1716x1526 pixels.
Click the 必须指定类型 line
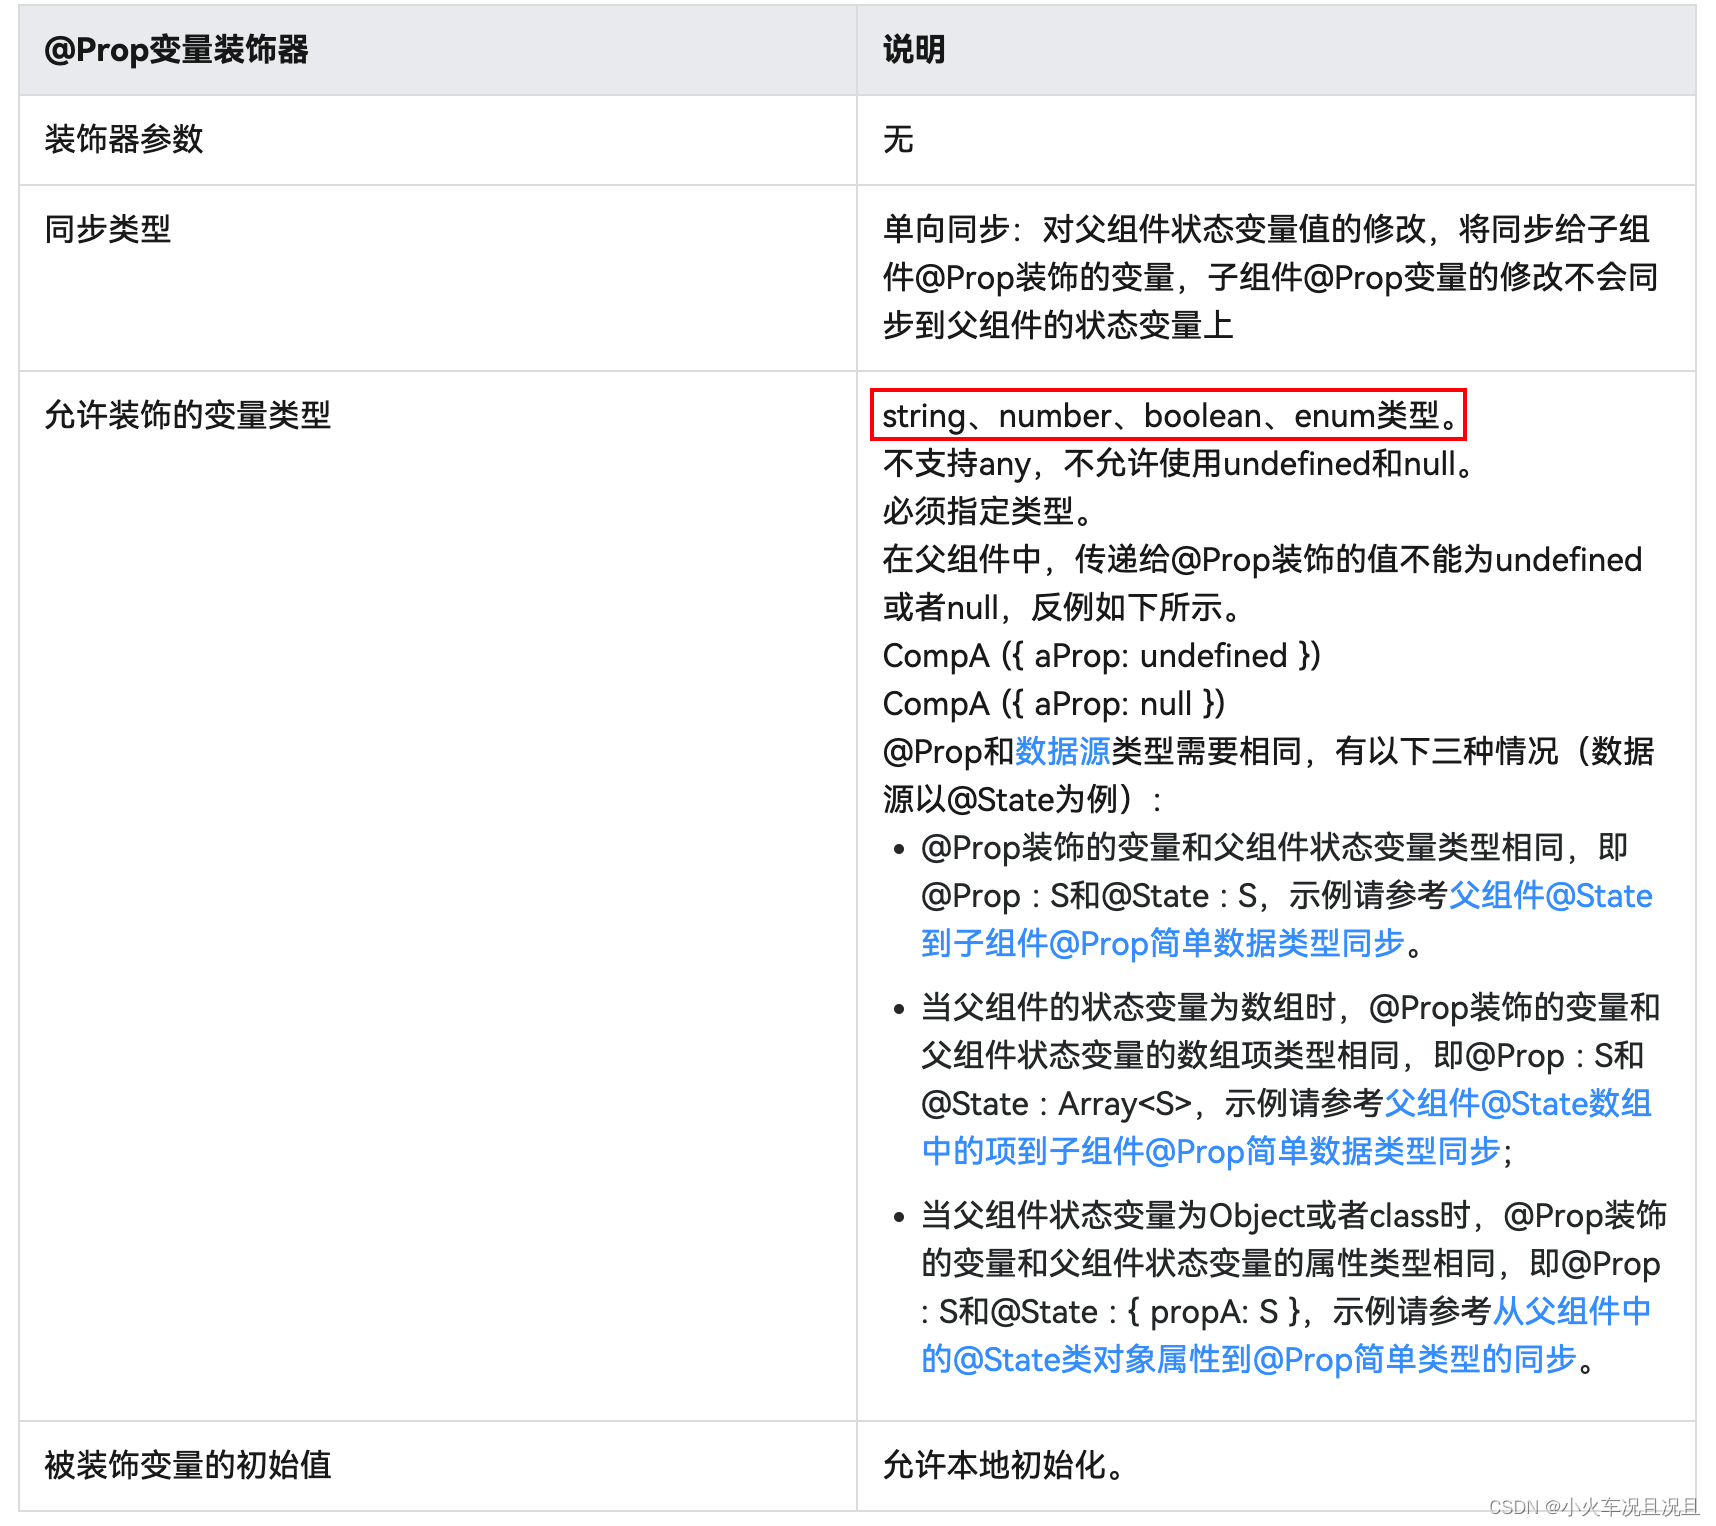[986, 512]
